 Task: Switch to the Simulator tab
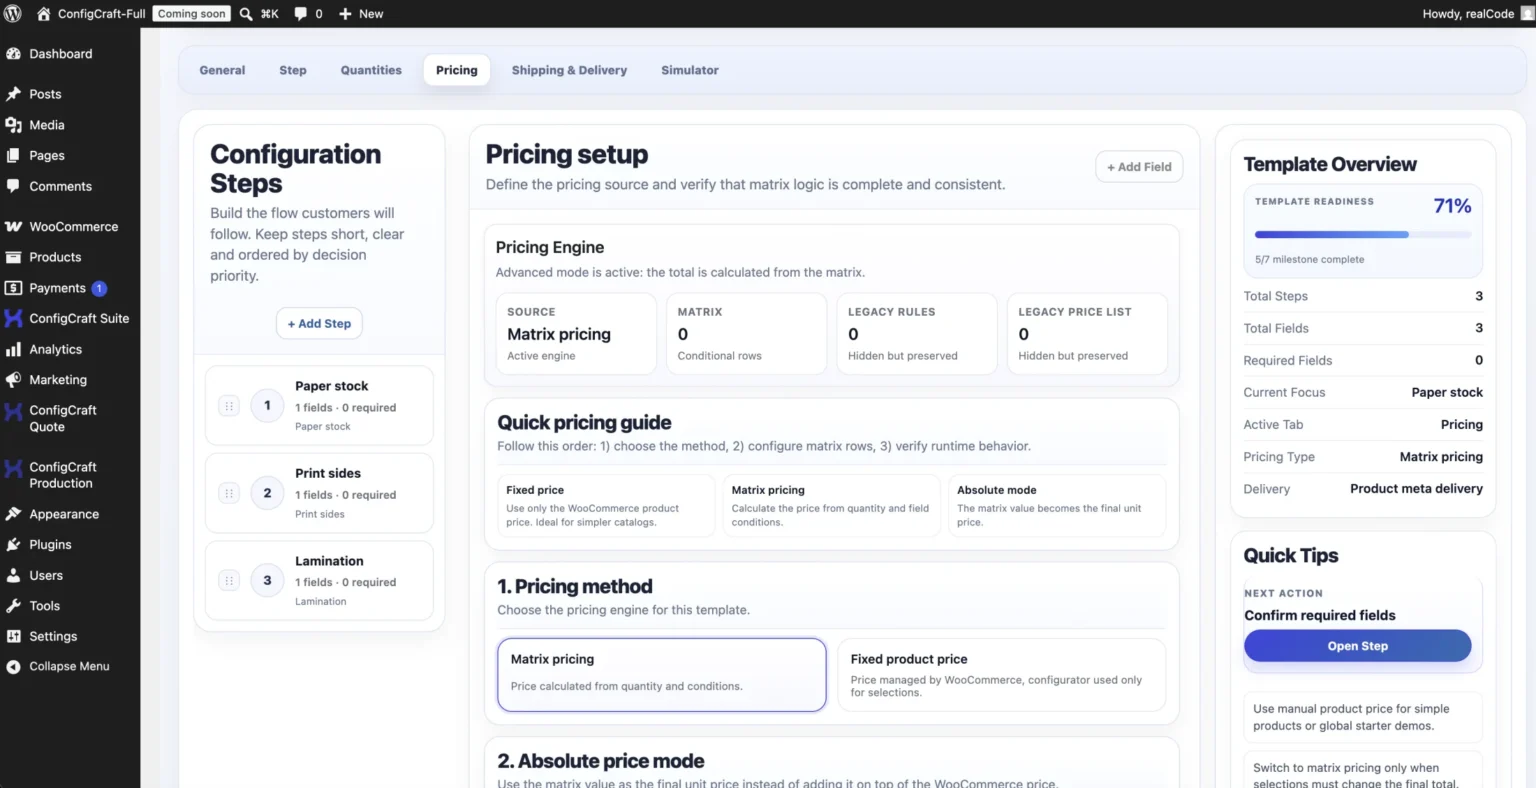[x=690, y=70]
